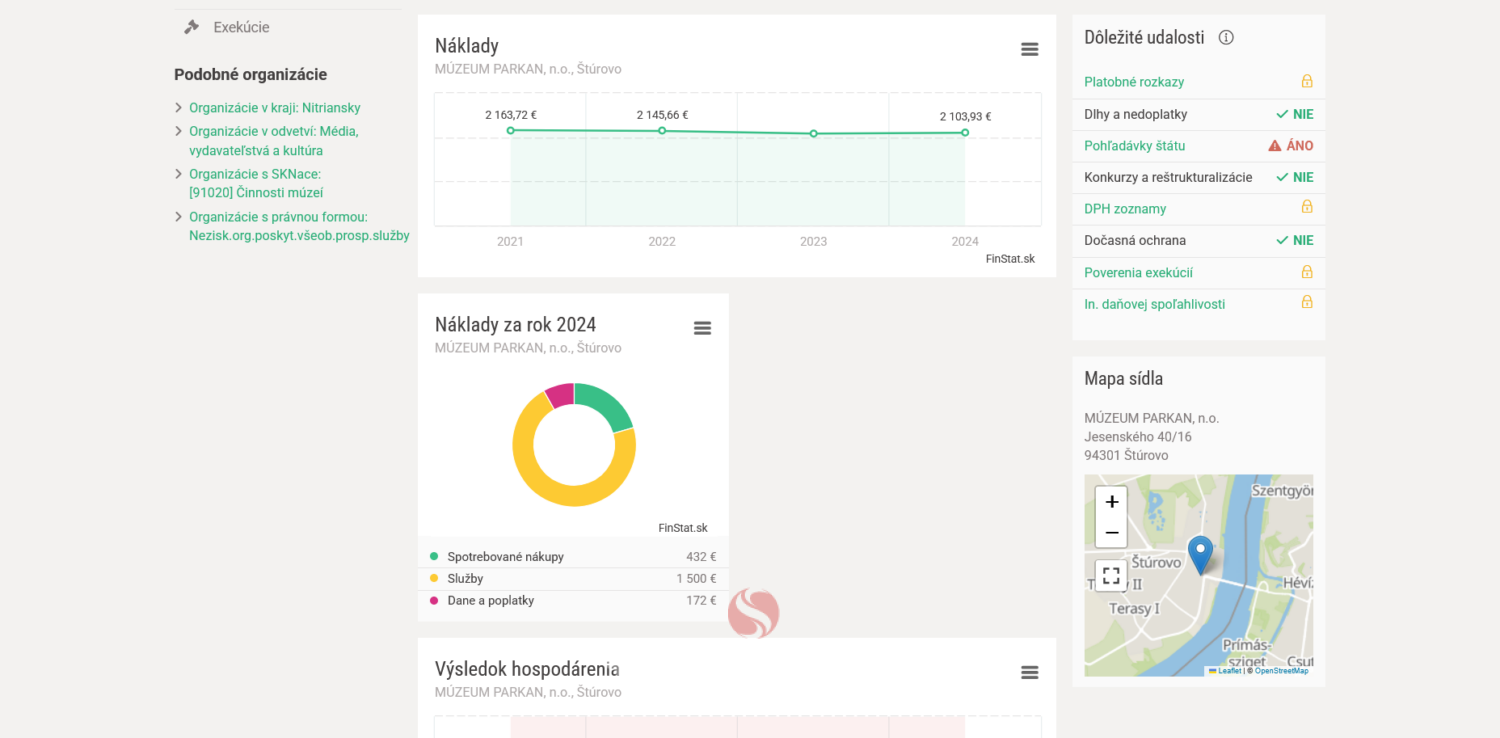Expand Organizácie v kraji: Nitriansky

[x=274, y=108]
